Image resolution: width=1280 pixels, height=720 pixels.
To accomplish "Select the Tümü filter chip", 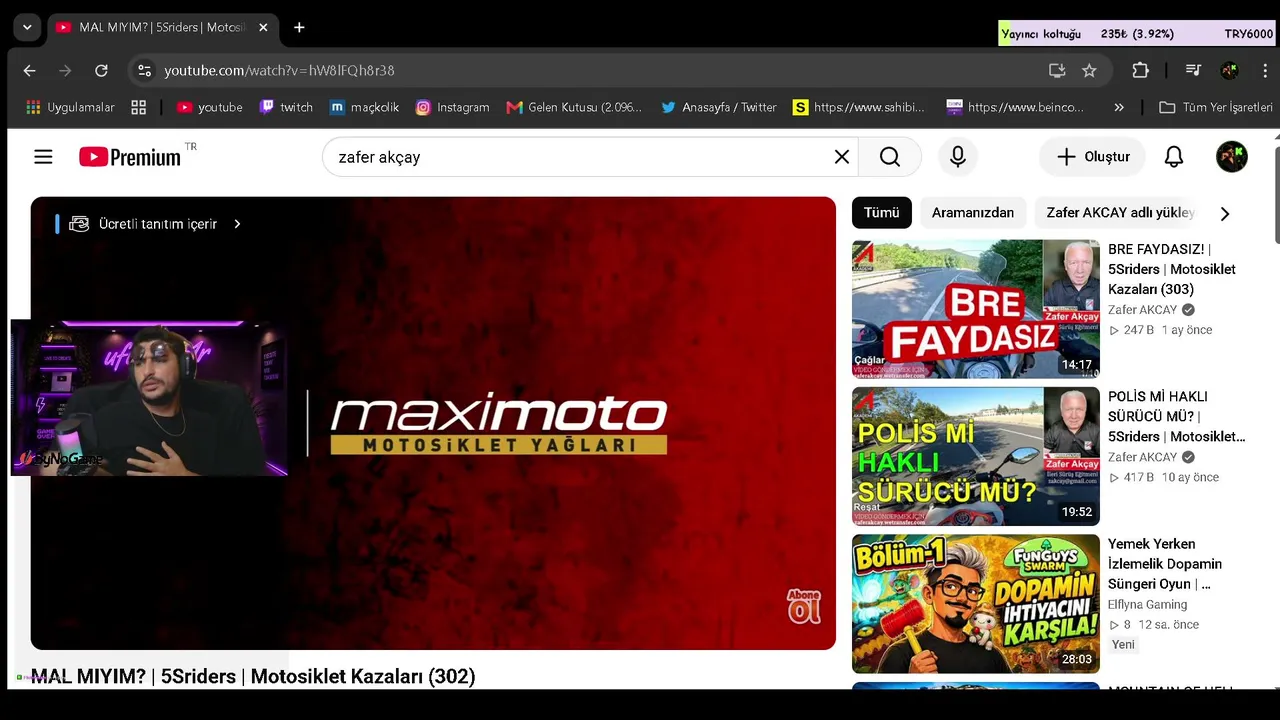I will click(882, 213).
